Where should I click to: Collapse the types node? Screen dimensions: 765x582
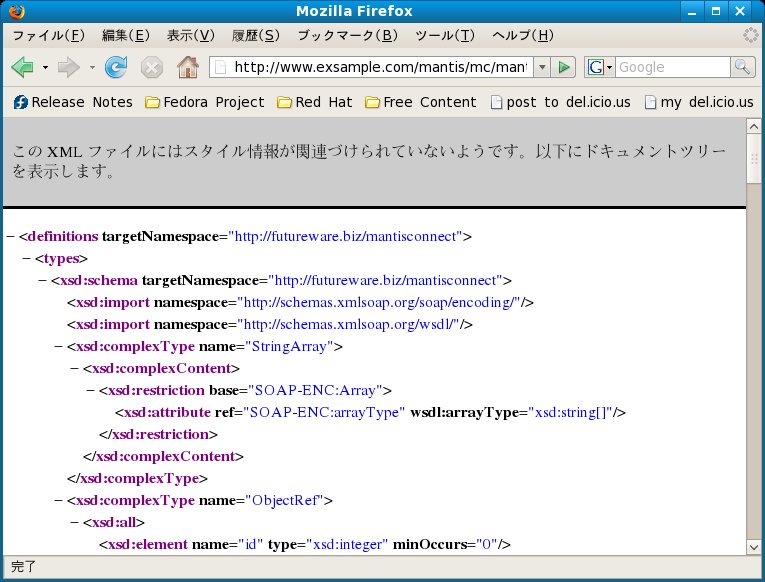tap(27, 259)
